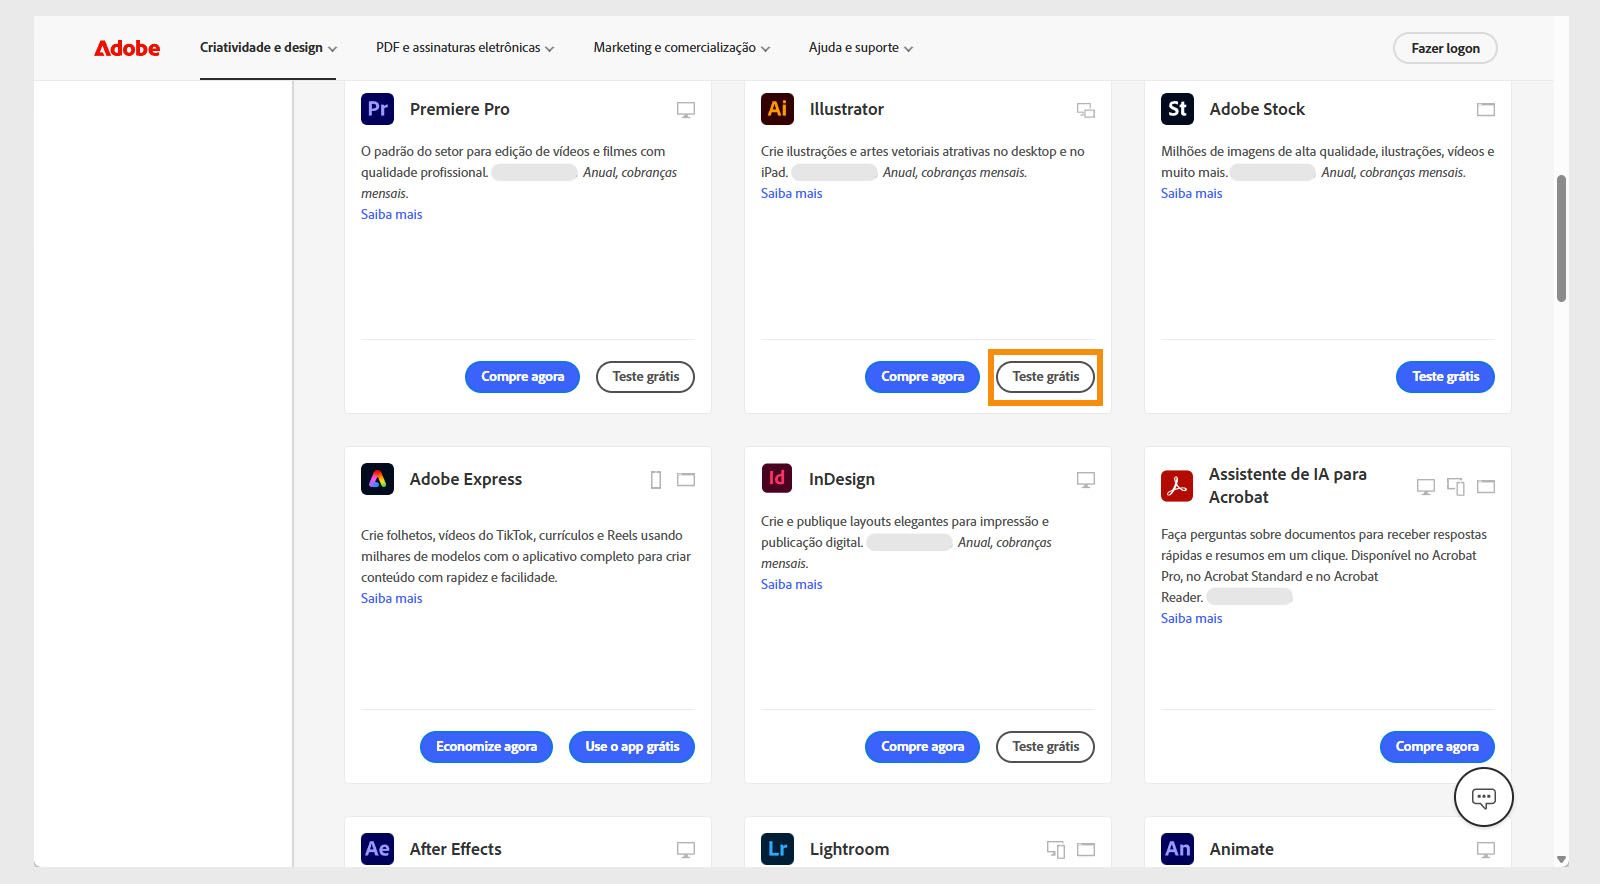Click Compre agora for InDesign

point(922,747)
